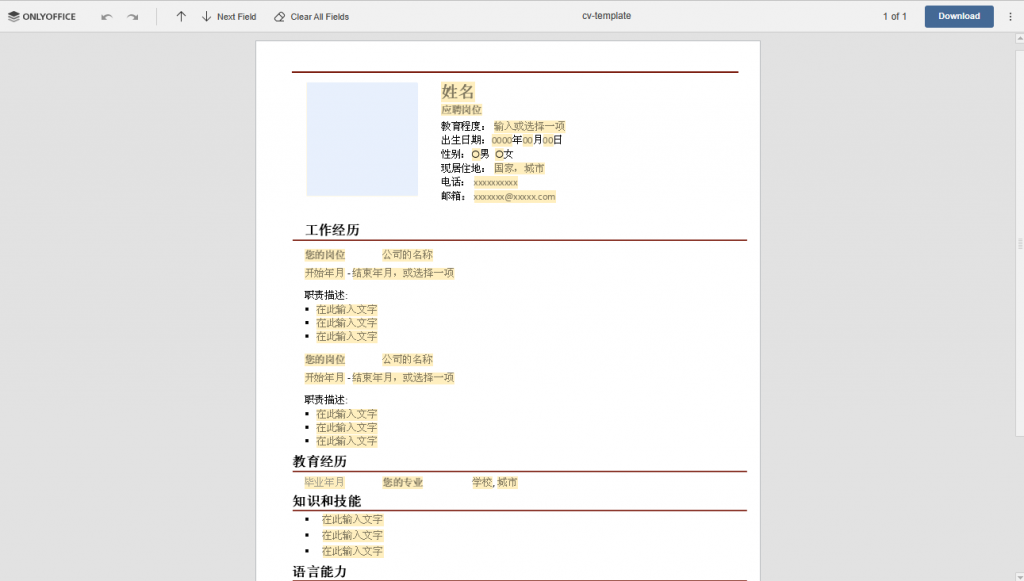Image resolution: width=1024 pixels, height=581 pixels.
Task: Click the Download button
Action: pos(958,16)
